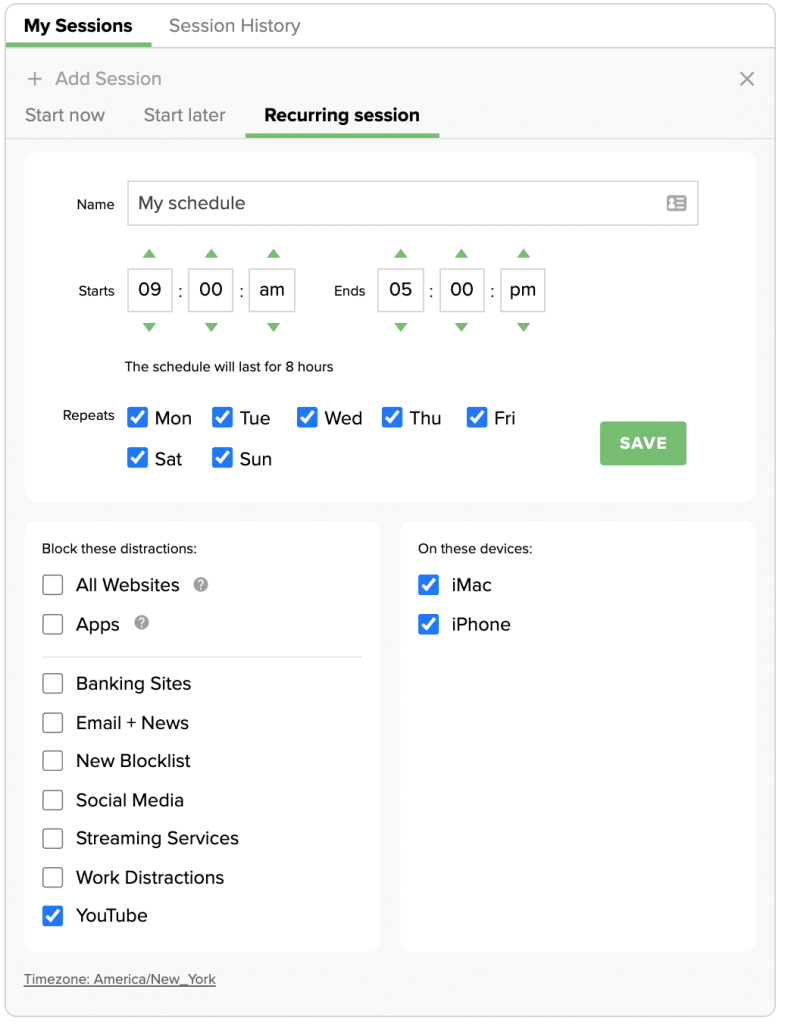This screenshot has width=785, height=1024.
Task: Close the Add Session panel with the X
Action: pos(747,78)
